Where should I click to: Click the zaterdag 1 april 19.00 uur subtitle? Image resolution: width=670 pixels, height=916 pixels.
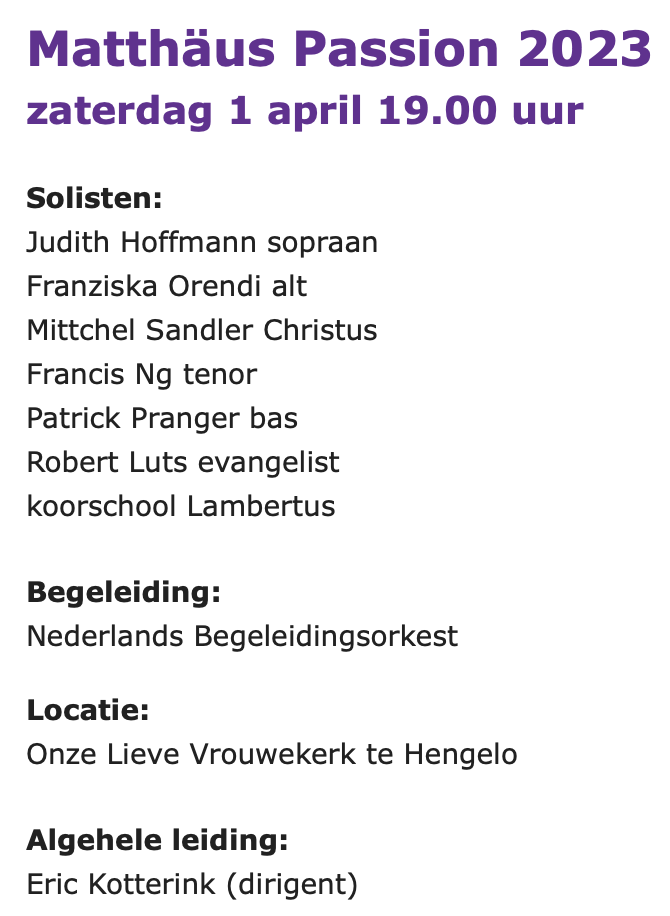pos(305,111)
